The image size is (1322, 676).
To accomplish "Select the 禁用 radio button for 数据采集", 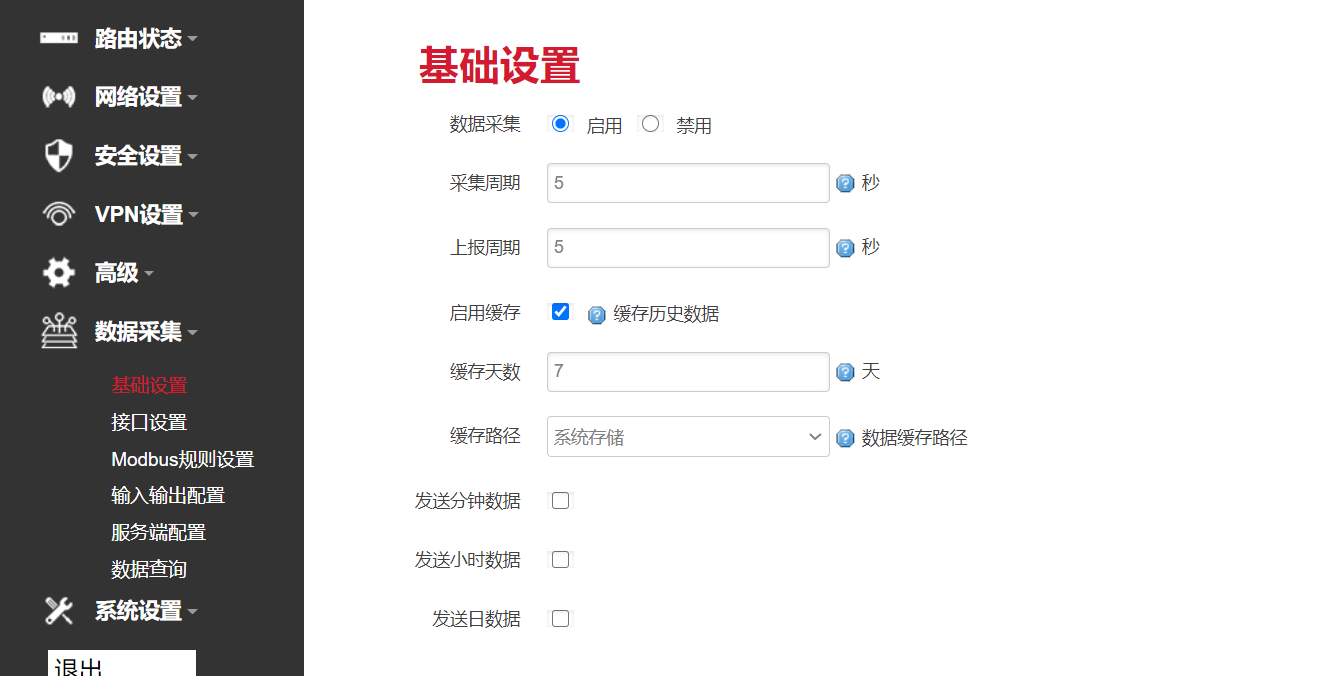I will click(651, 123).
